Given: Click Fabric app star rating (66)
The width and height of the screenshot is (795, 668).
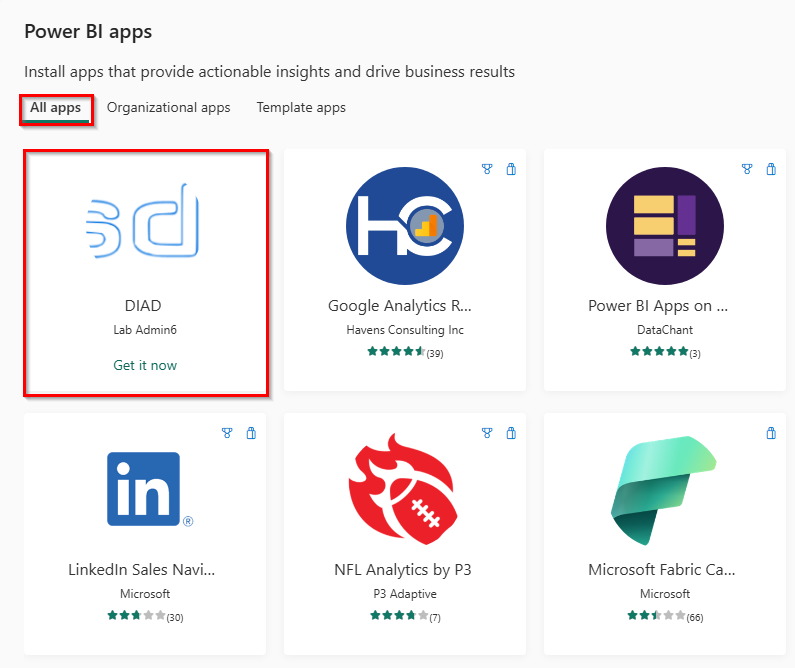Looking at the screenshot, I should pos(665,616).
